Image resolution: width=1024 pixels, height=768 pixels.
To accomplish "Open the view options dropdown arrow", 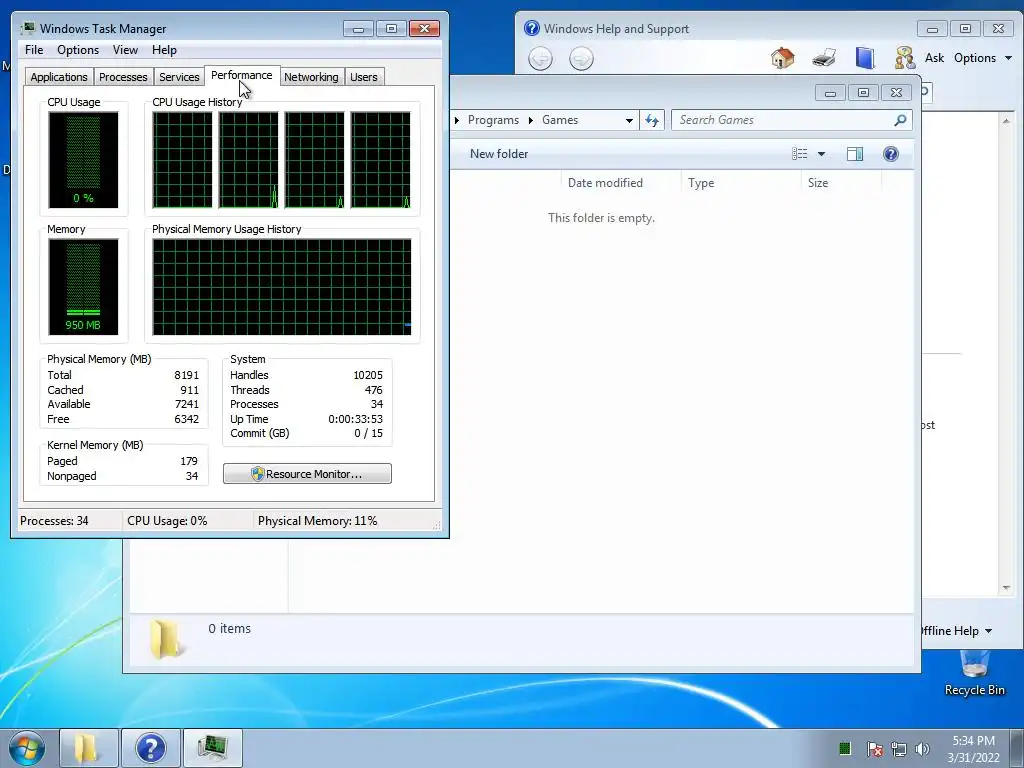I will point(822,154).
